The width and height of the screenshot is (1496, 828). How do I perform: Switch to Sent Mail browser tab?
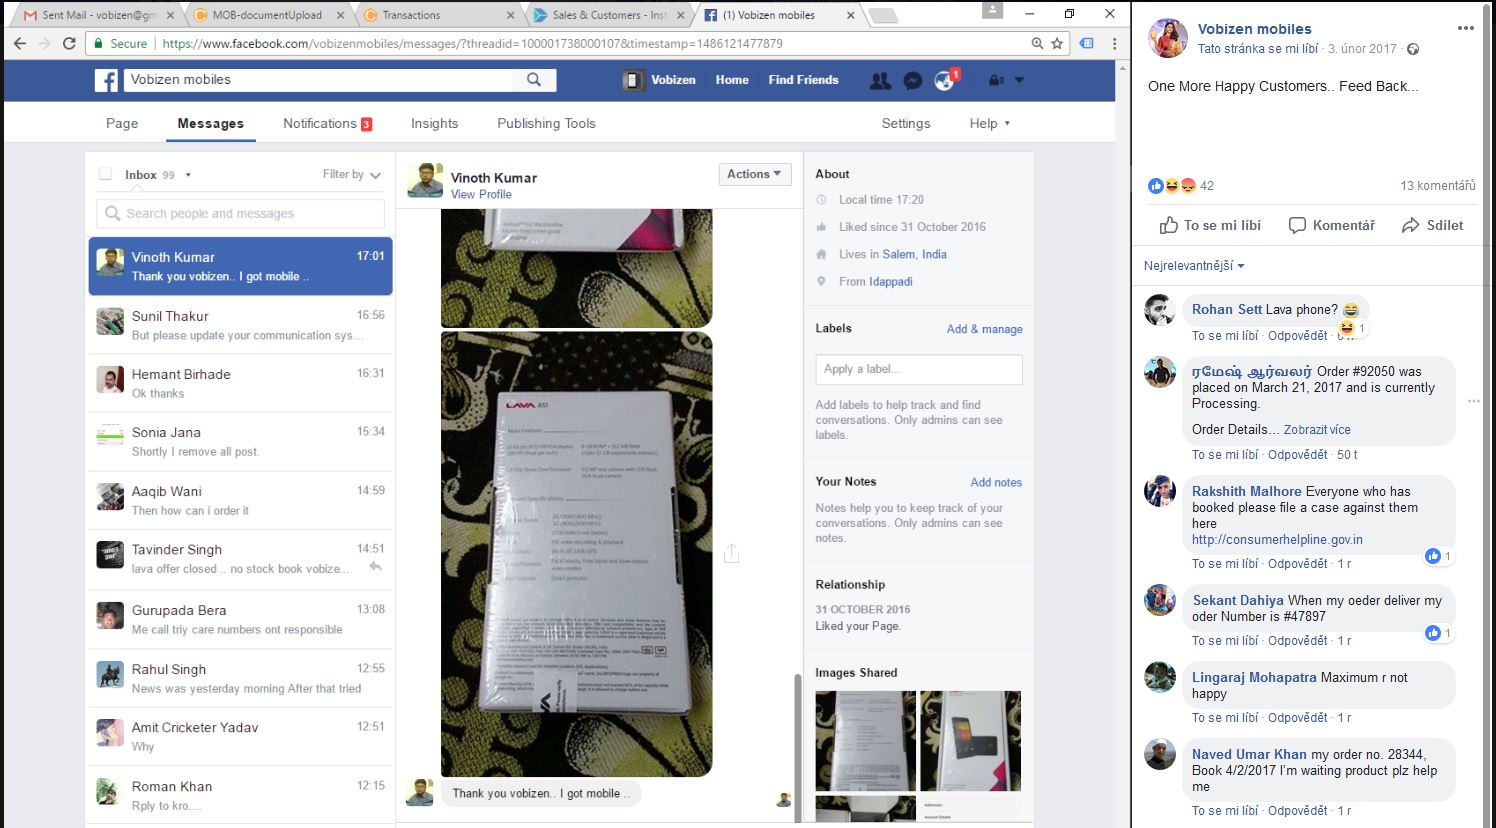(98, 15)
